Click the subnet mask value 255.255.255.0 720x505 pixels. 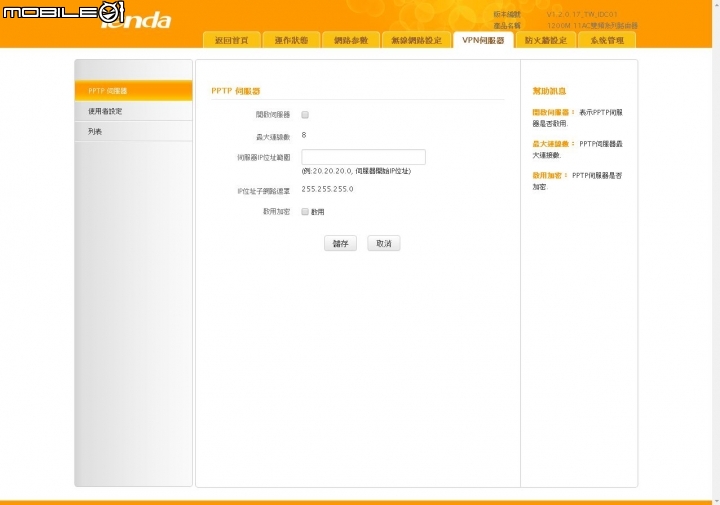327,189
